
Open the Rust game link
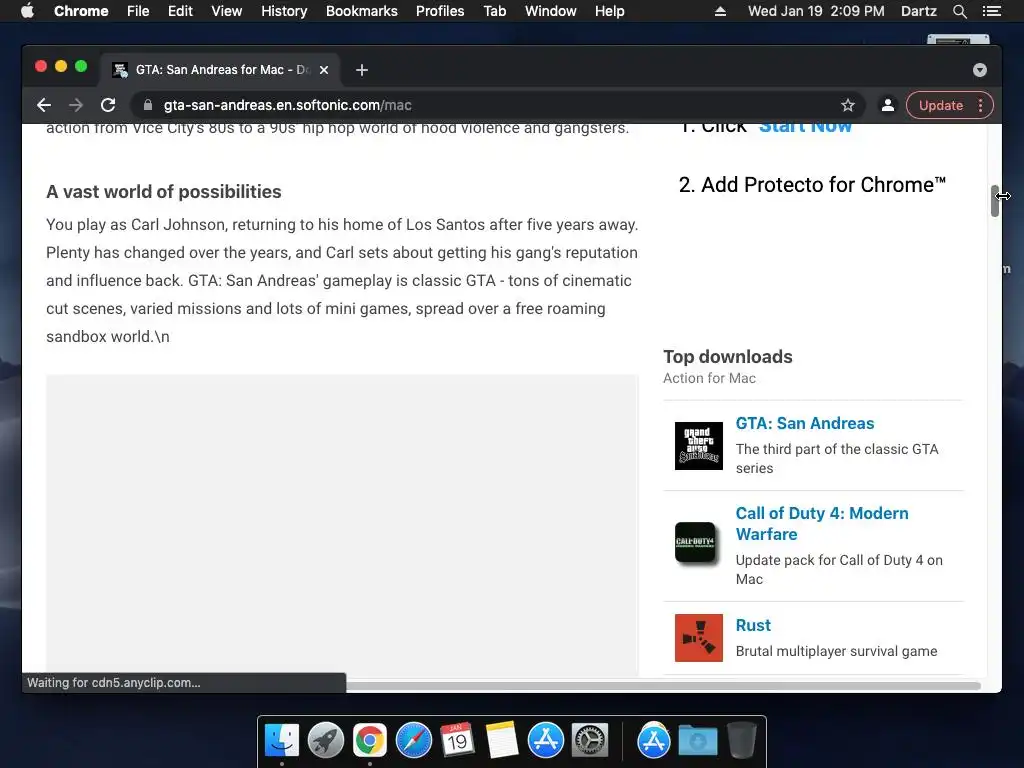pyautogui.click(x=753, y=625)
